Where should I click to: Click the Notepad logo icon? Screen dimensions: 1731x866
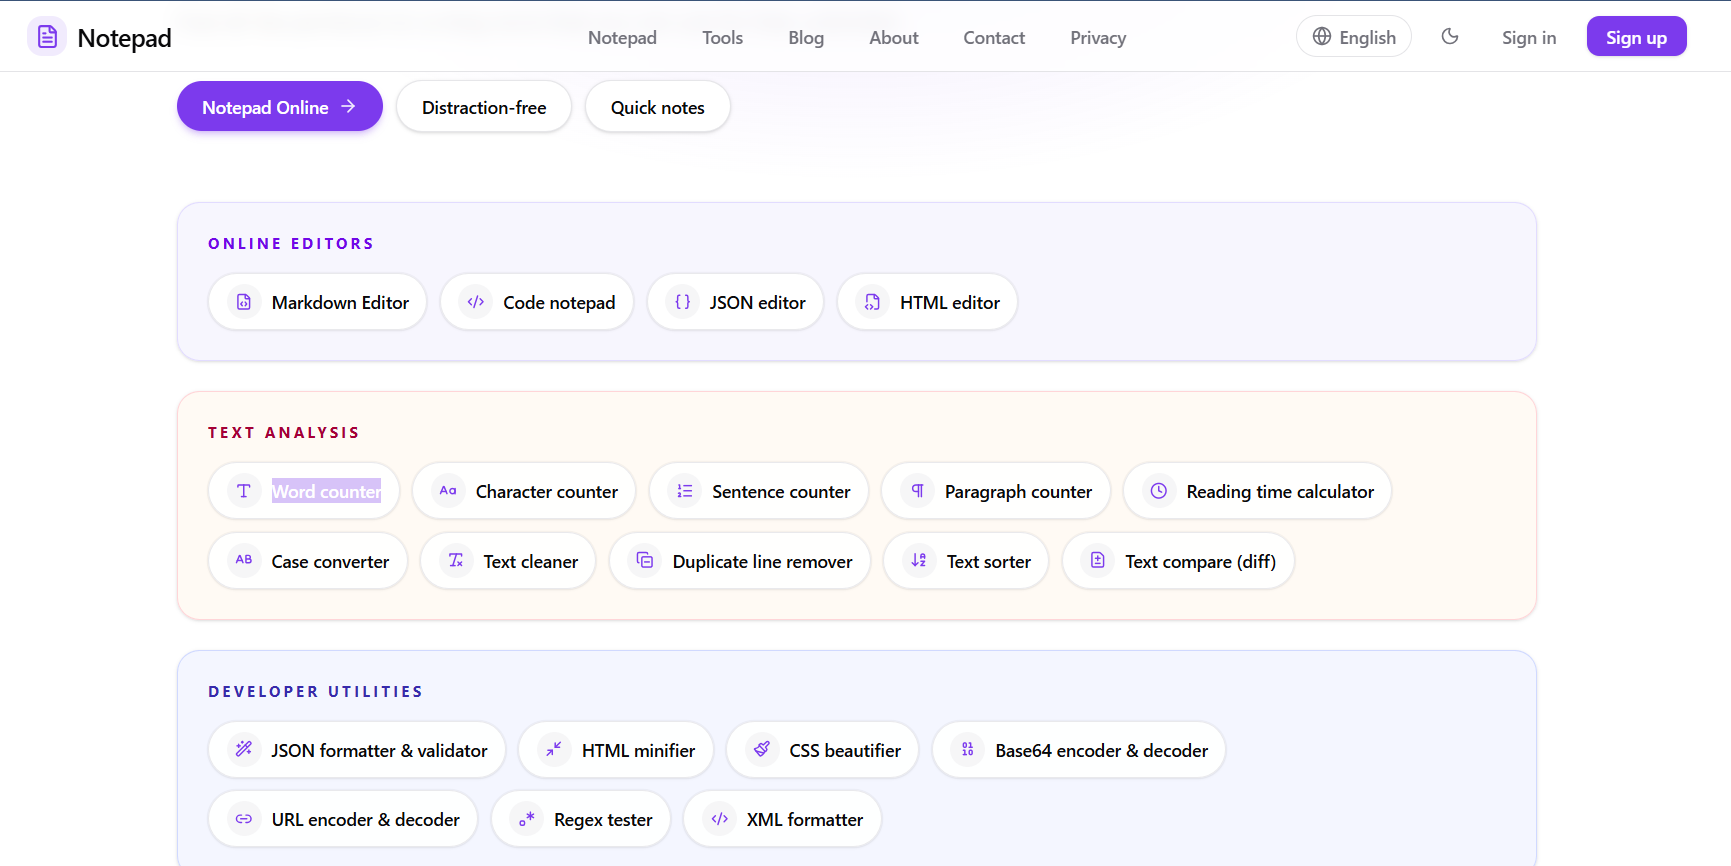pos(47,37)
